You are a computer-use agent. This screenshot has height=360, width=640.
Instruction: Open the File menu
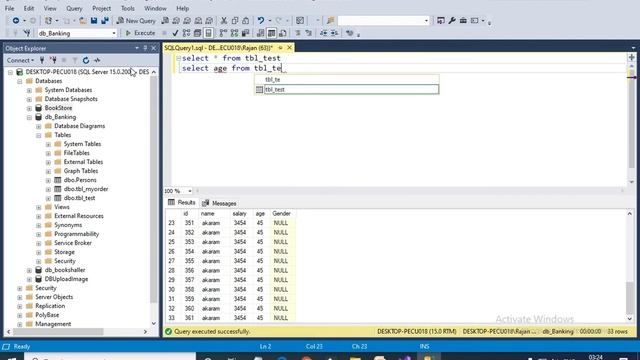pyautogui.click(x=9, y=8)
